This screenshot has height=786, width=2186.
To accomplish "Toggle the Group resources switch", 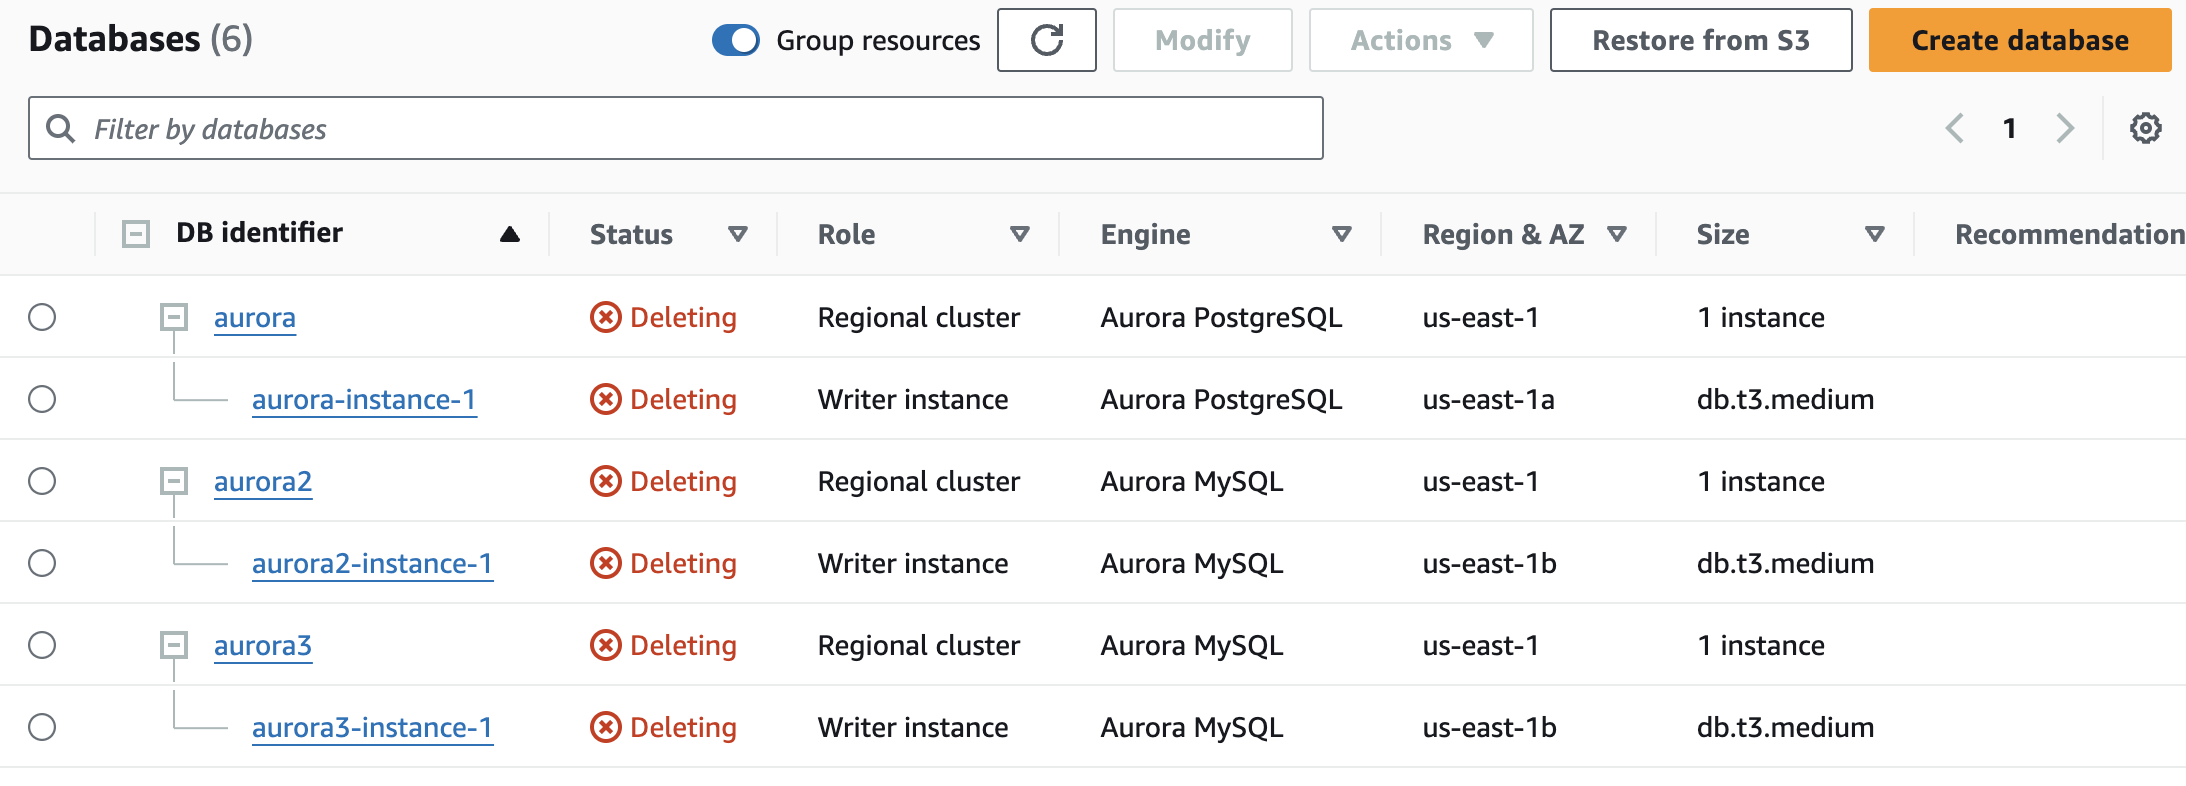I will [736, 40].
